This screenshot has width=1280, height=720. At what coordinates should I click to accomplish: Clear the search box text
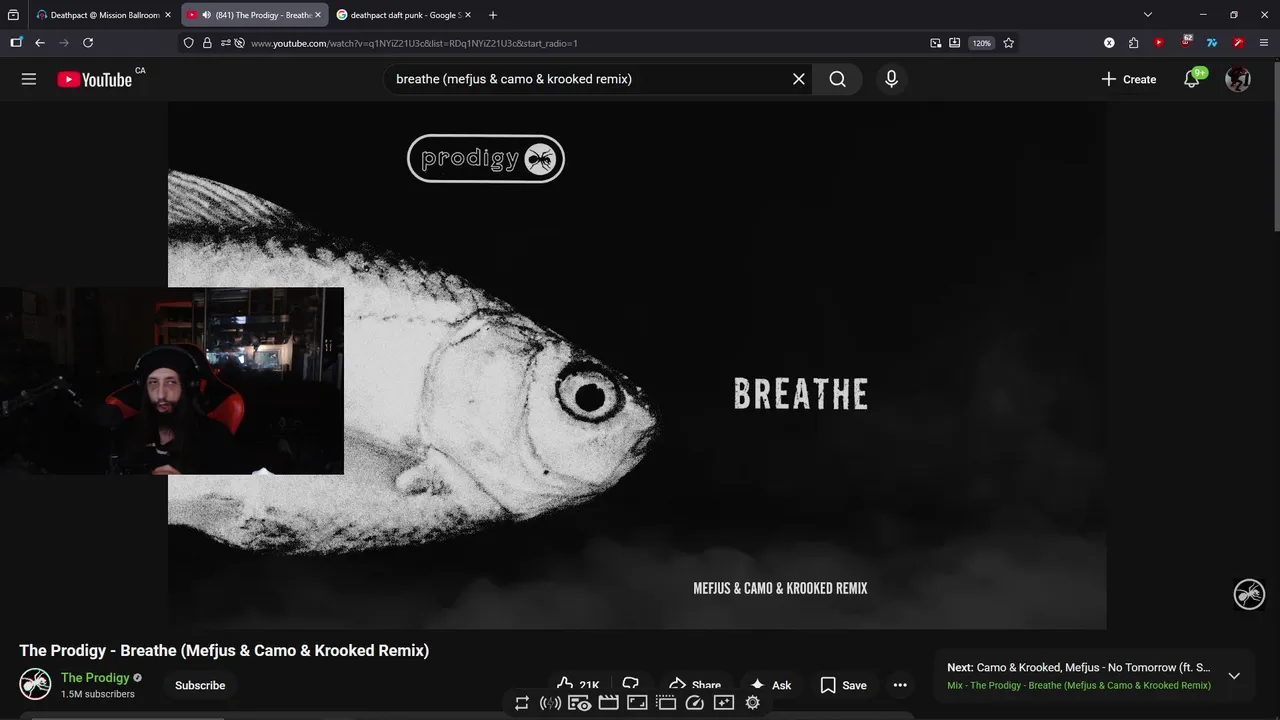point(798,79)
